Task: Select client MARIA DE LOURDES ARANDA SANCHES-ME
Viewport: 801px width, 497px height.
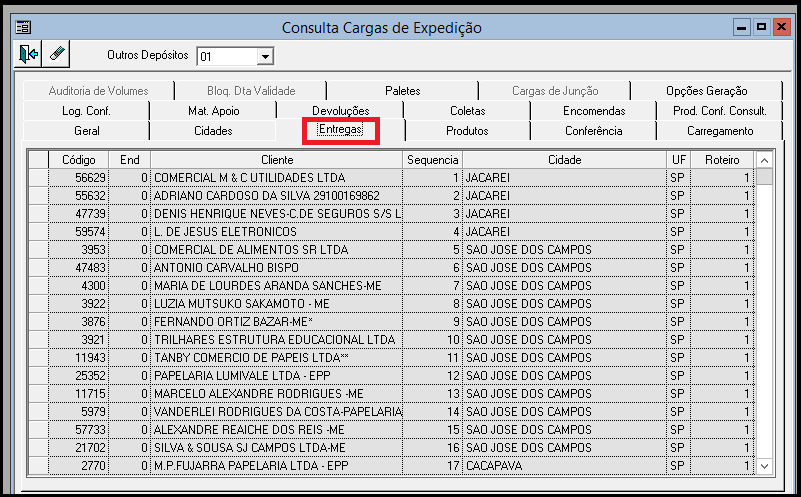Action: click(x=276, y=286)
